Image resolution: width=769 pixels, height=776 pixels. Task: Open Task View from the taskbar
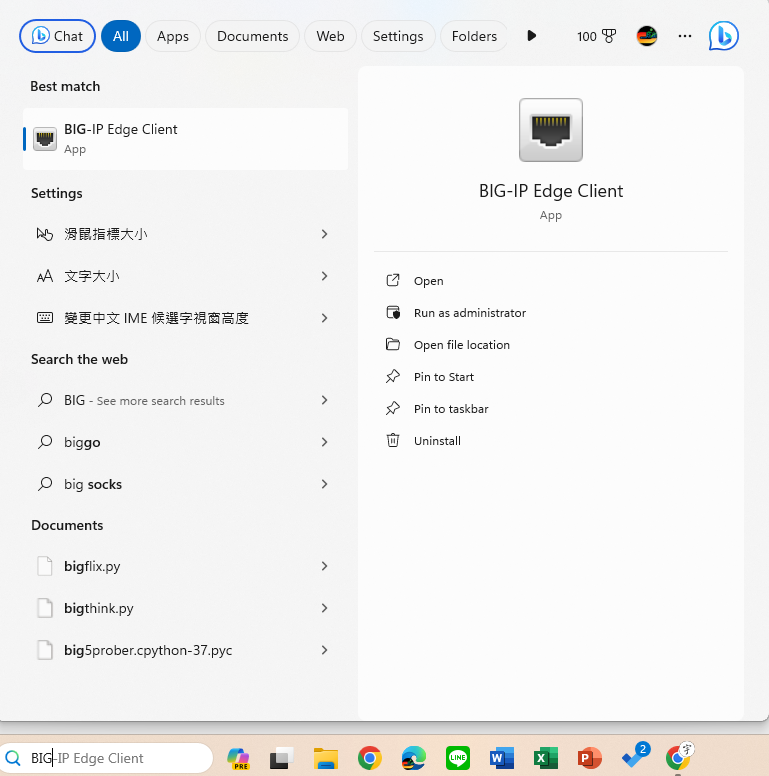pos(282,758)
